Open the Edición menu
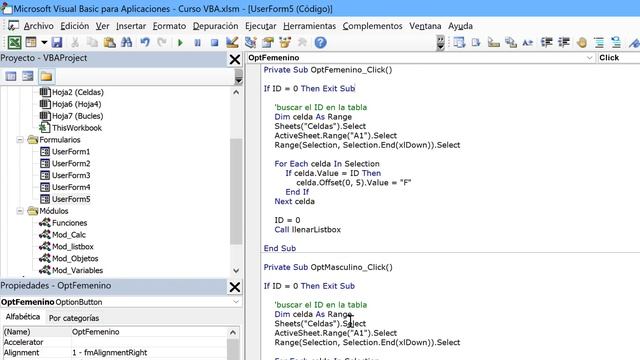 click(75, 26)
